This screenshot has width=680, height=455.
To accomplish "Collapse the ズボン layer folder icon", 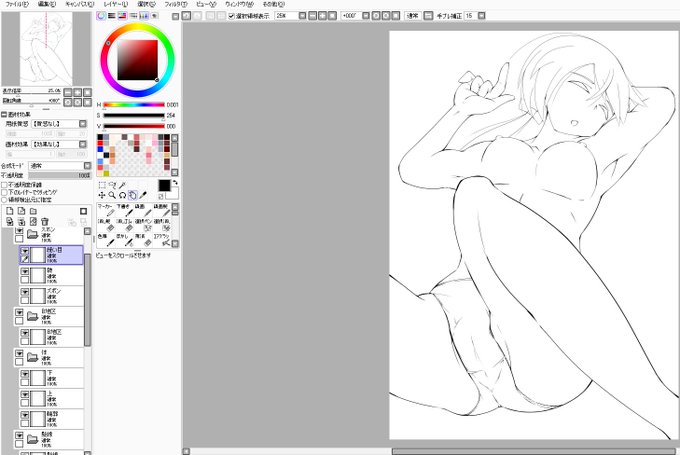I will 33,235.
